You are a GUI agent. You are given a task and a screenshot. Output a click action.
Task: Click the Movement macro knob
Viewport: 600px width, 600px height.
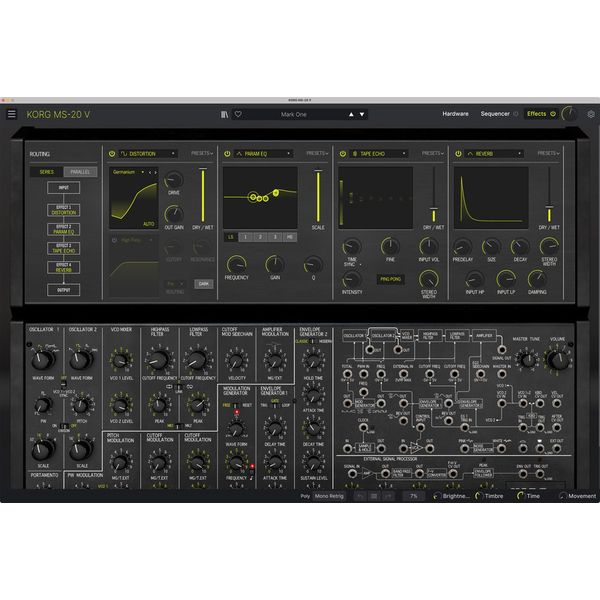point(562,496)
